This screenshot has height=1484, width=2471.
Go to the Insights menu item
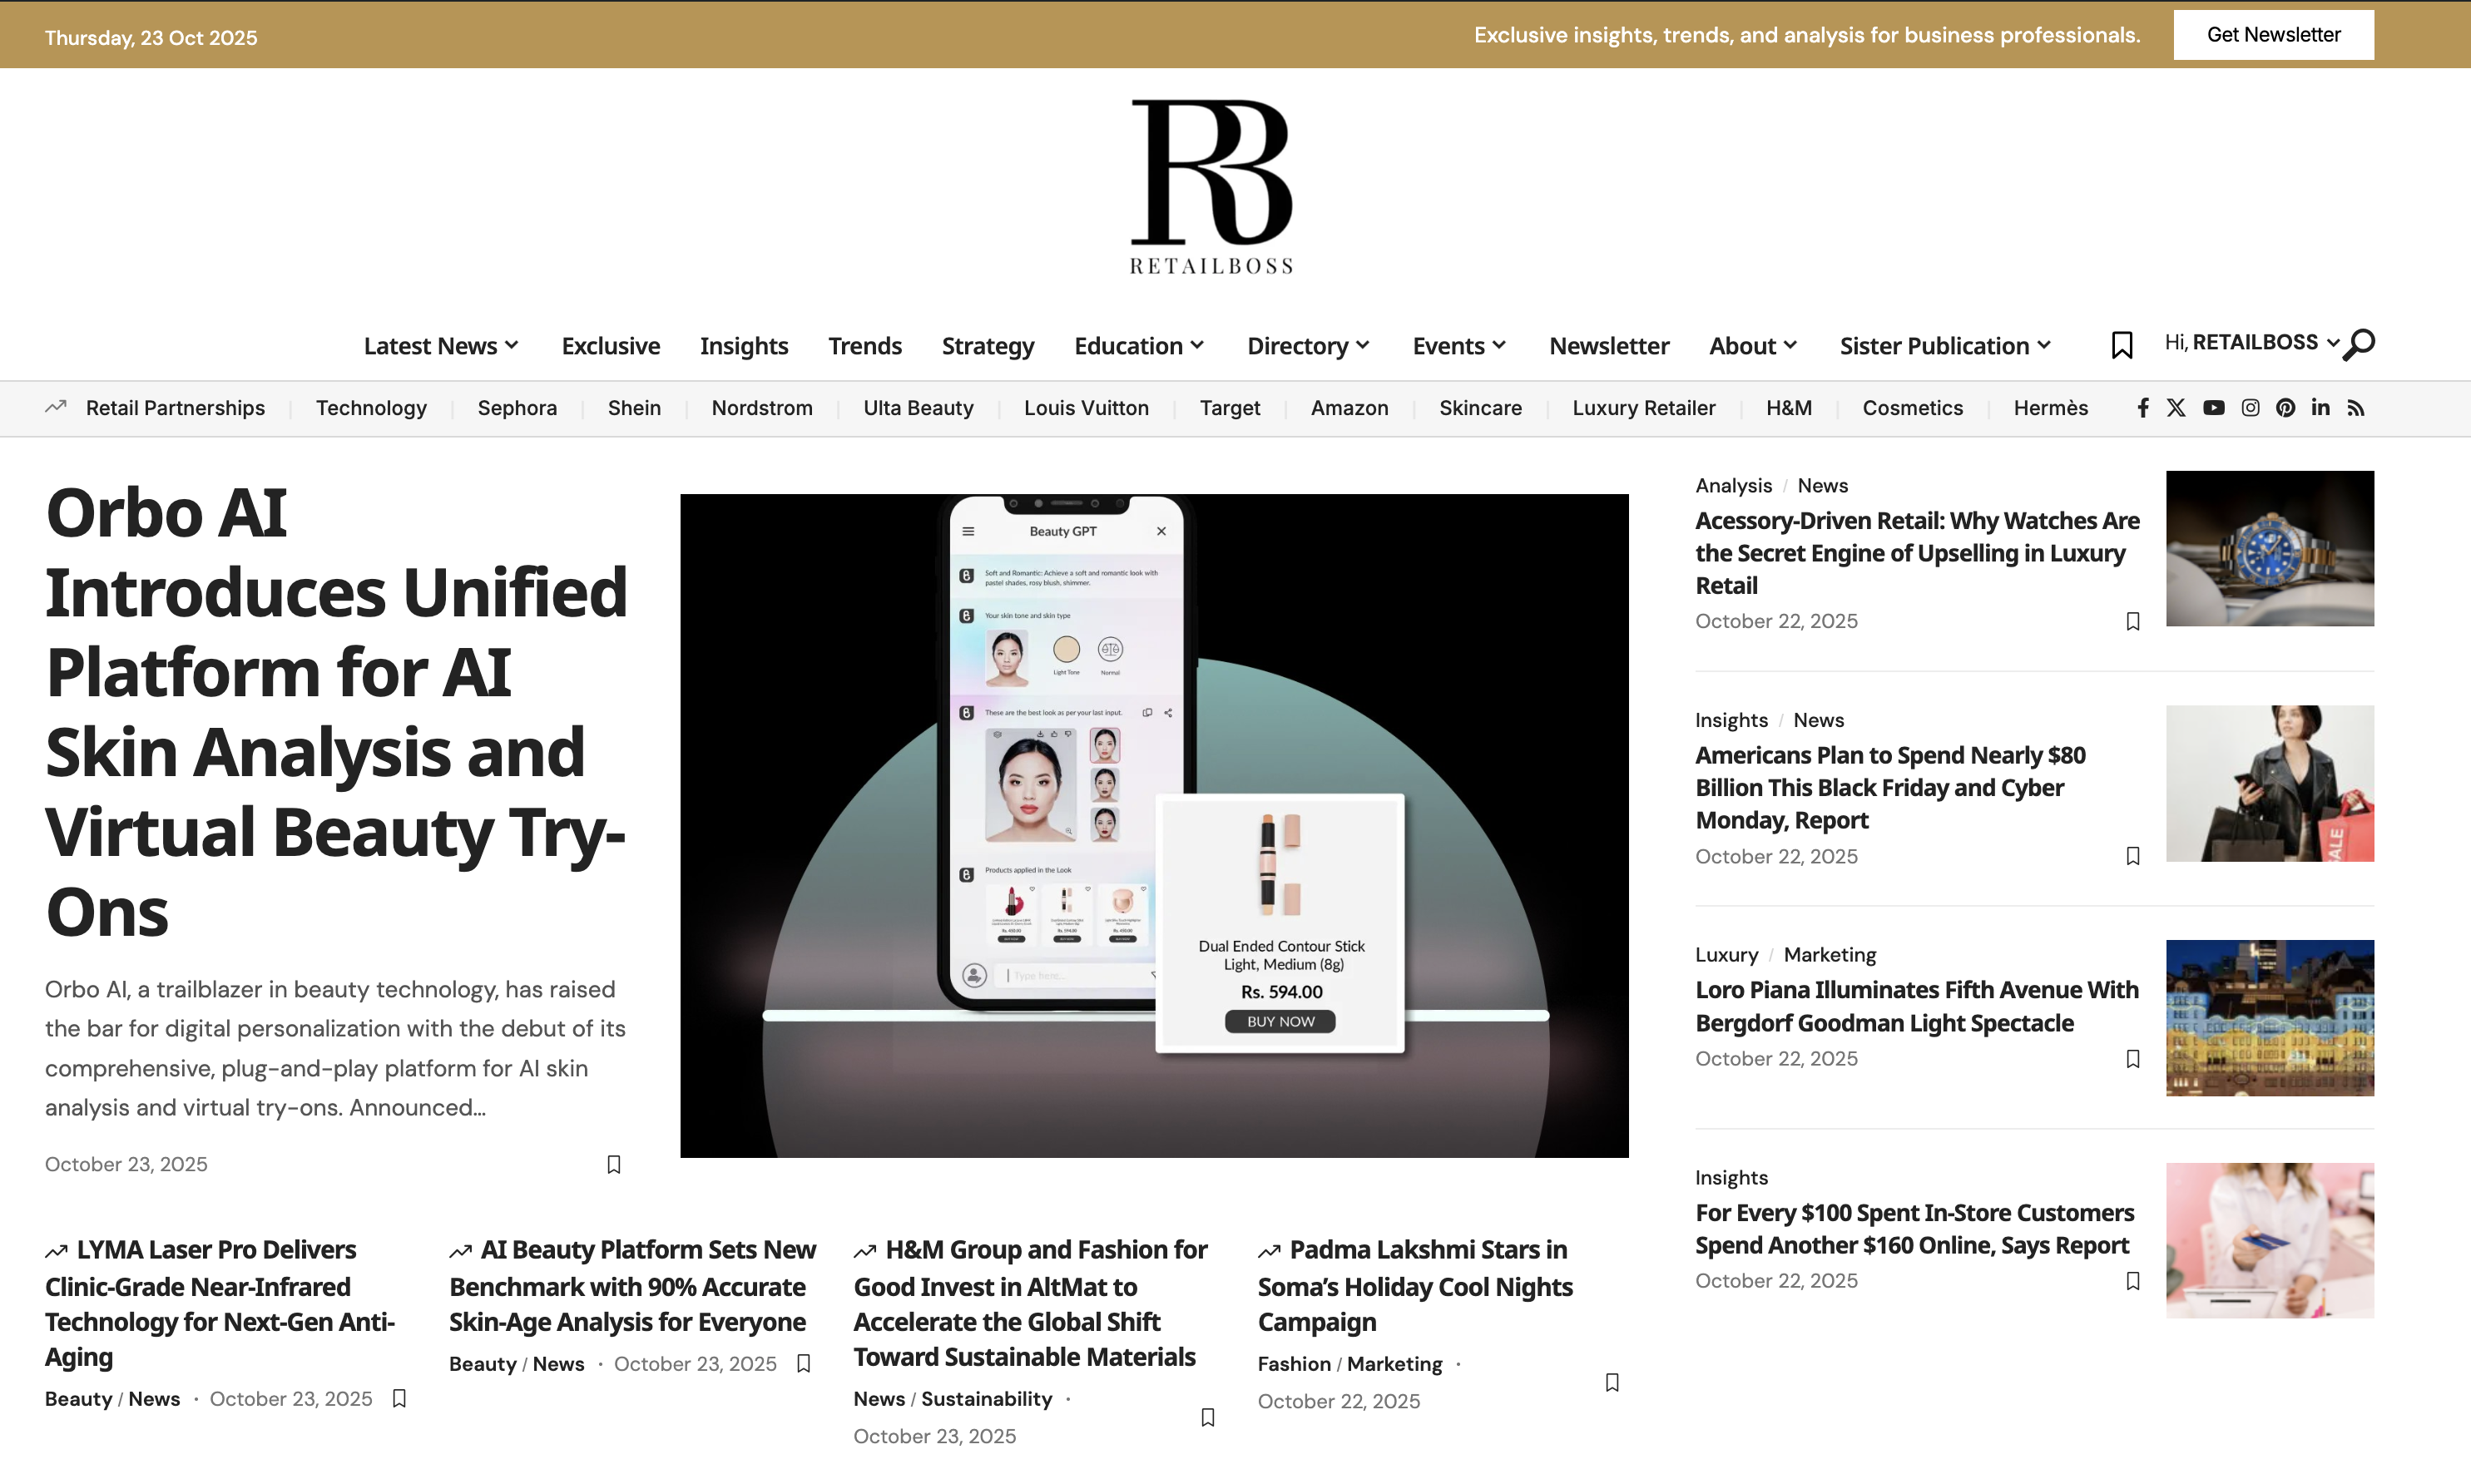743,346
